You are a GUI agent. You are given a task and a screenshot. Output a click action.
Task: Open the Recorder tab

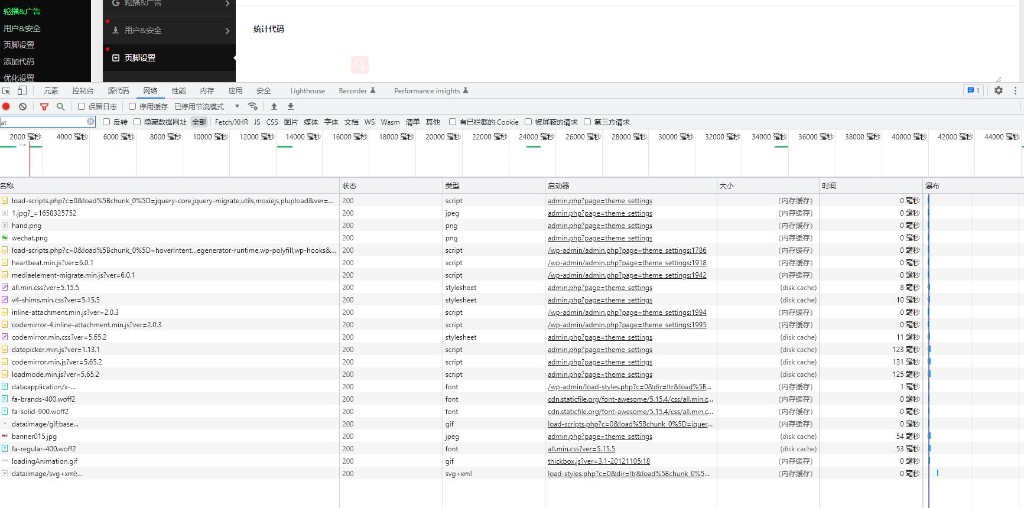pyautogui.click(x=357, y=91)
